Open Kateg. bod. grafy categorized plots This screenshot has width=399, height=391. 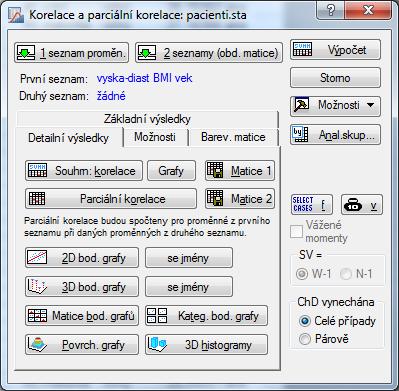tap(206, 316)
